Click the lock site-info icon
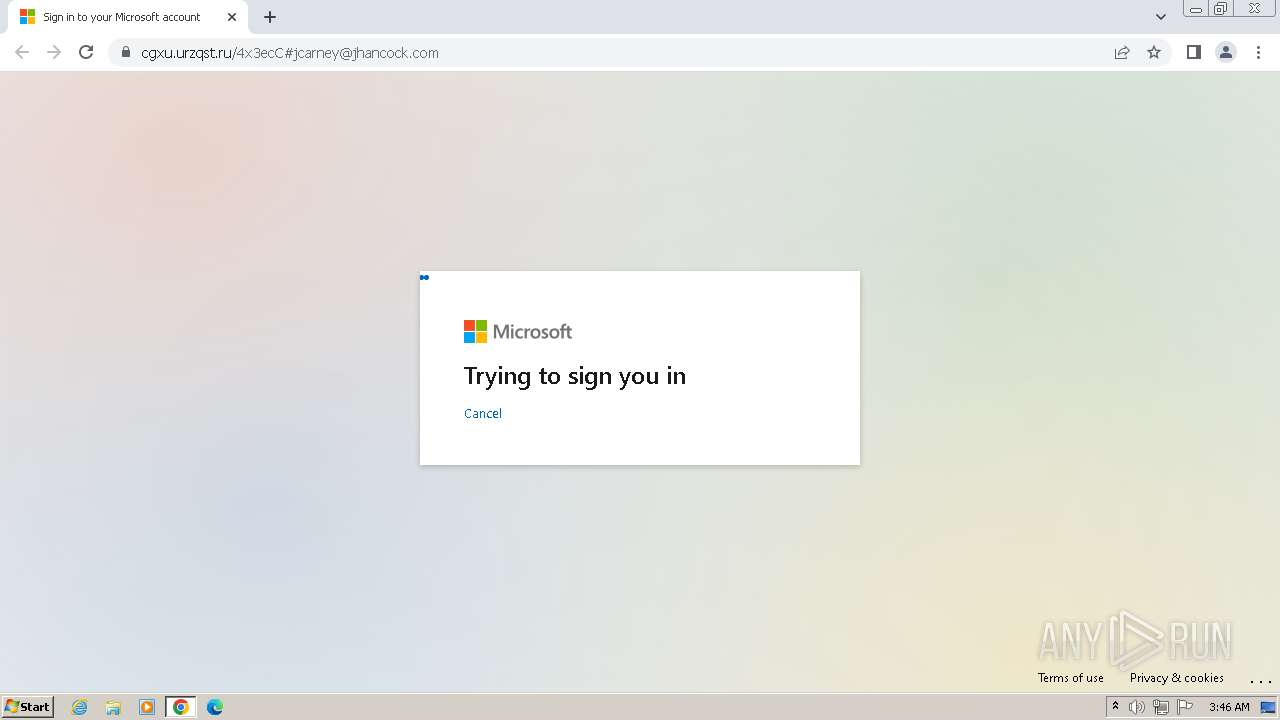The height and width of the screenshot is (720, 1280). (x=126, y=53)
